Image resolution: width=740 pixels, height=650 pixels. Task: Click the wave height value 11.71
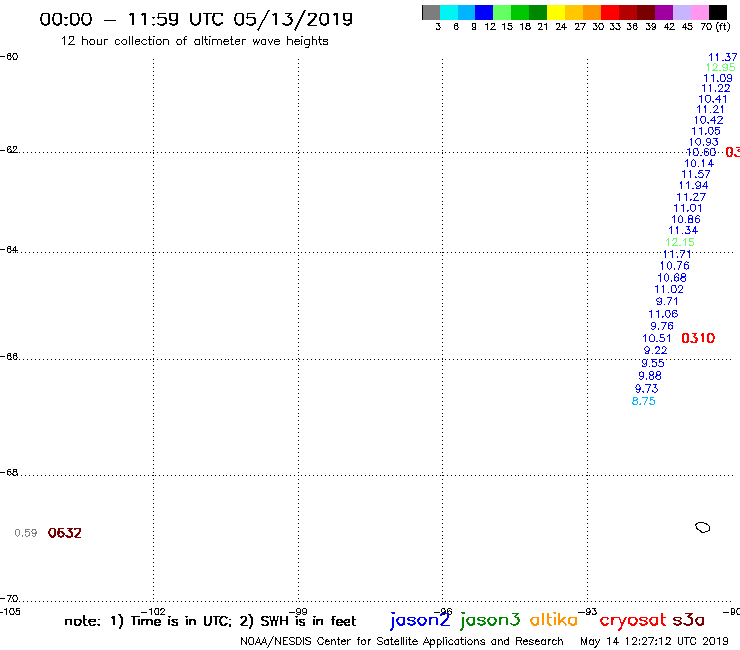pyautogui.click(x=677, y=254)
